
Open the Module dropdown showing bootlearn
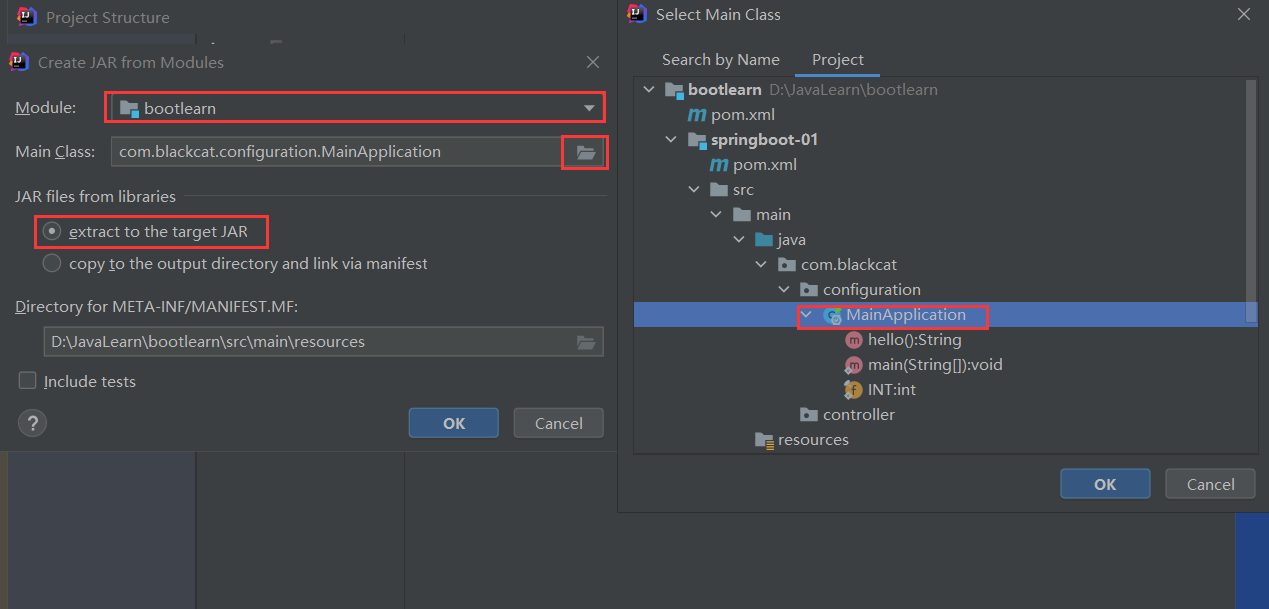pyautogui.click(x=355, y=108)
